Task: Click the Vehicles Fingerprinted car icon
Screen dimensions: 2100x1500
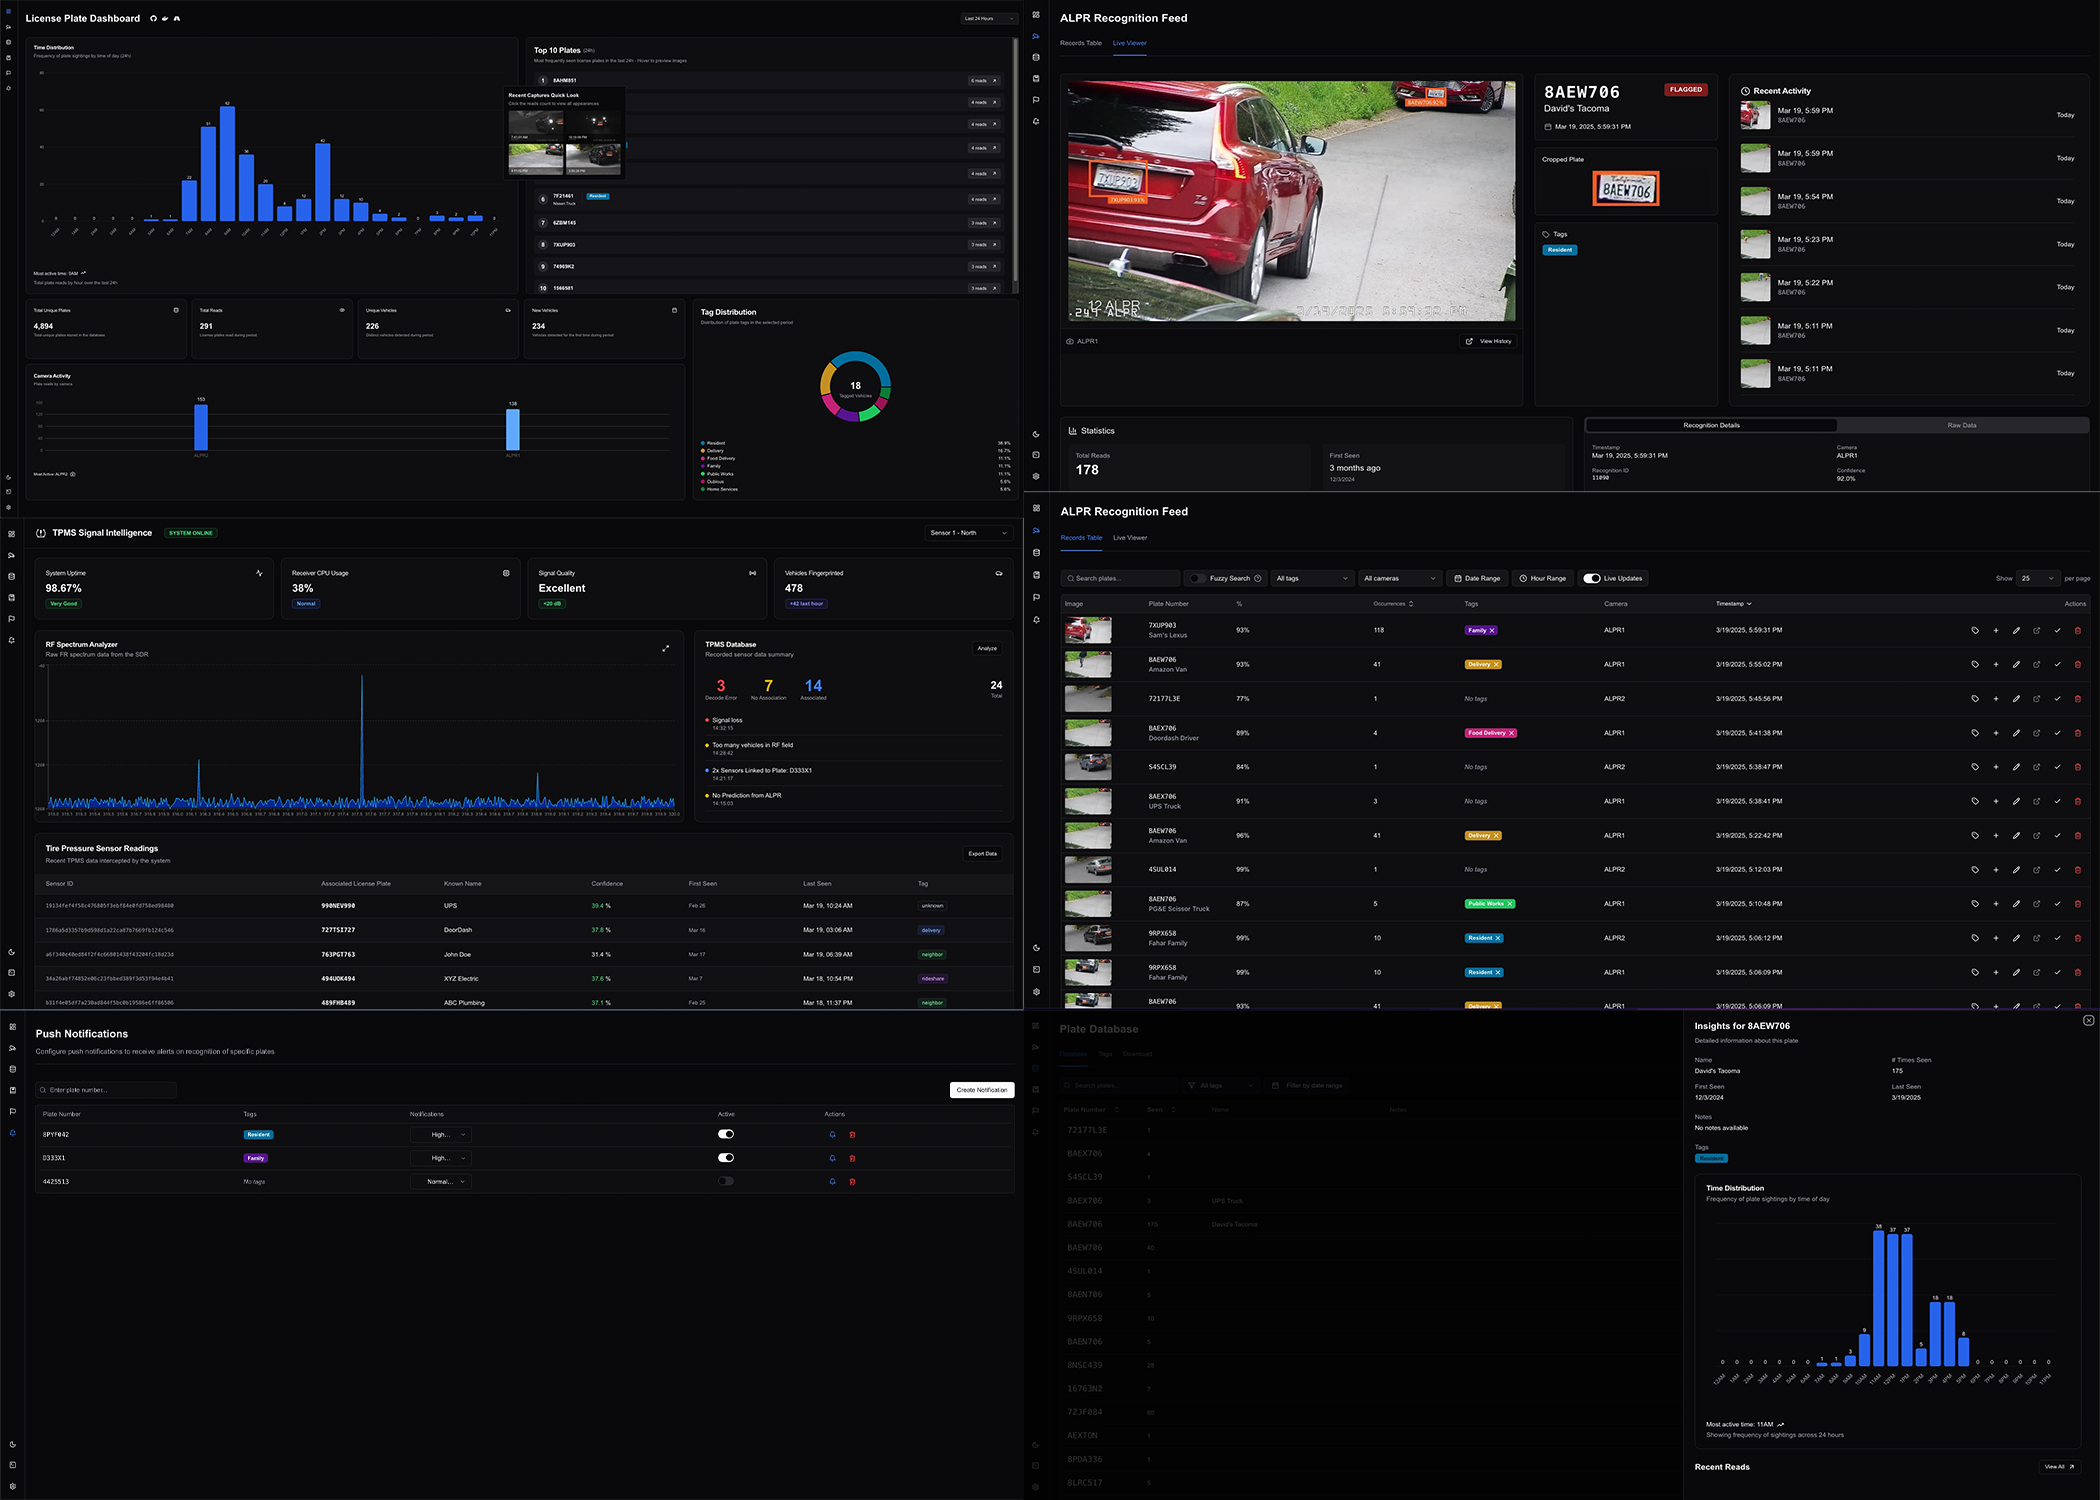Action: pyautogui.click(x=999, y=573)
